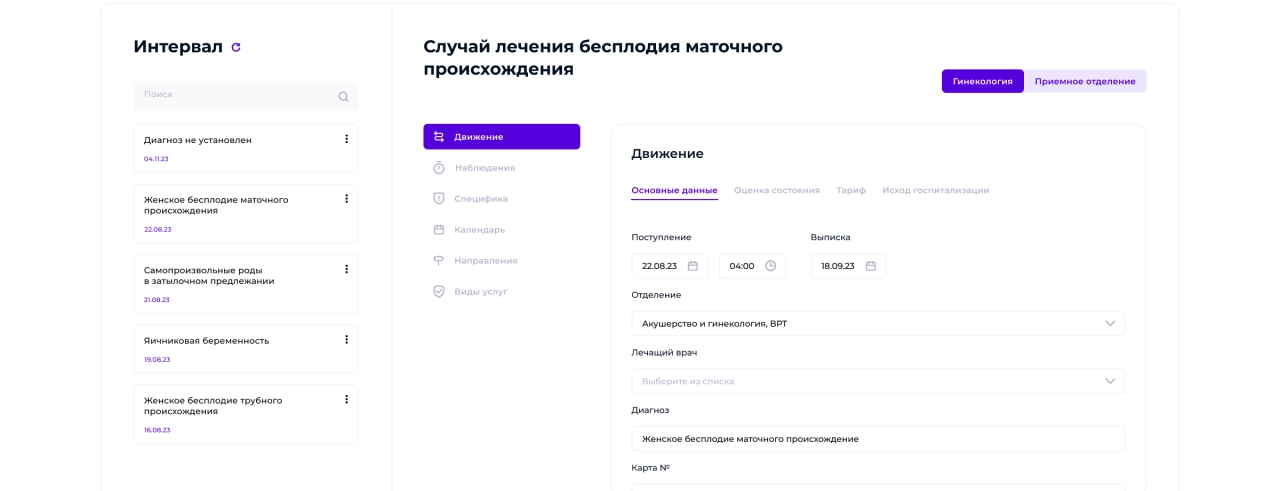
Task: Click the search magnifier icon
Action: click(x=343, y=97)
